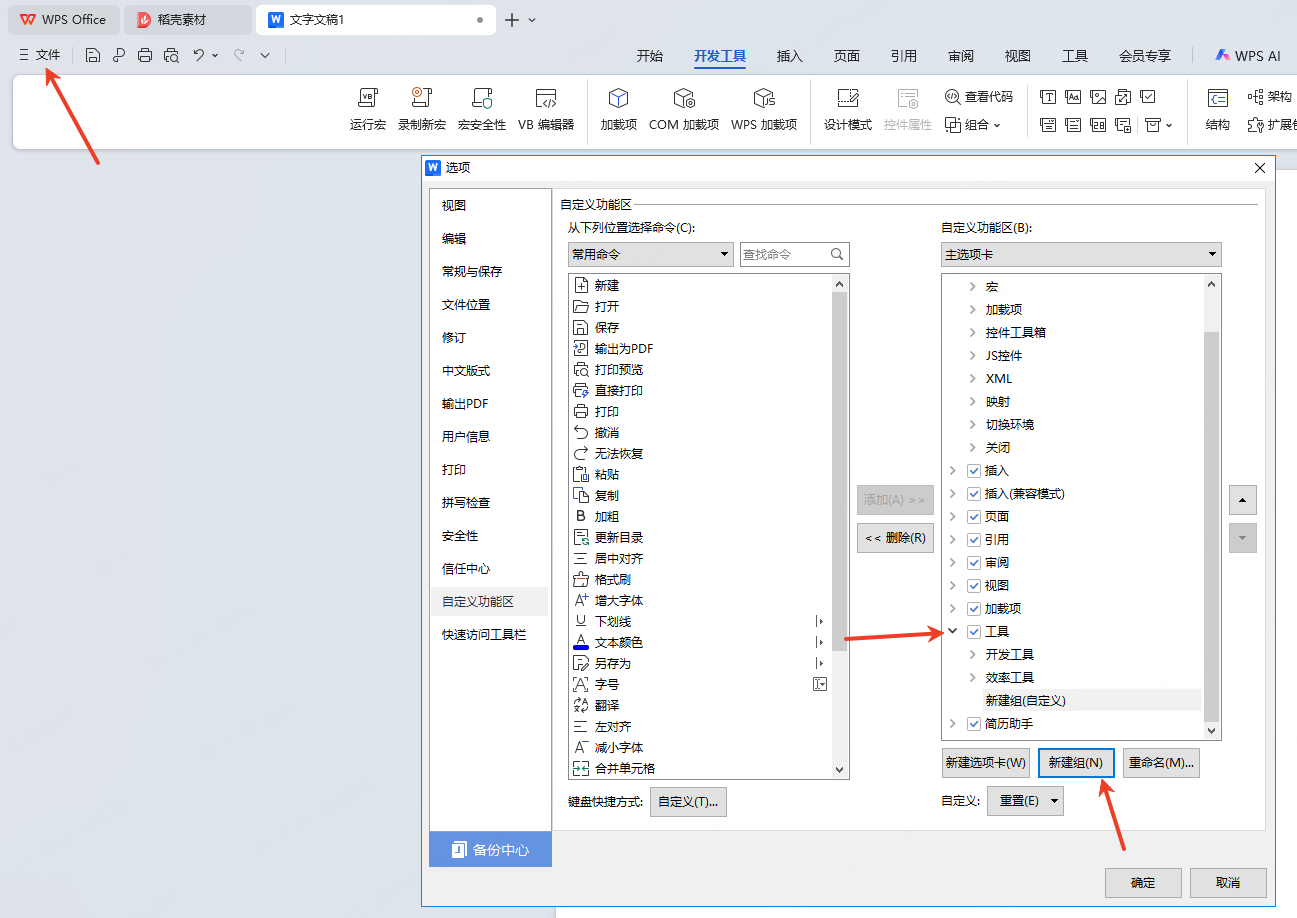Open 备份中心 at dialog bottom left
Viewport: 1297px width, 918px height.
click(x=490, y=849)
